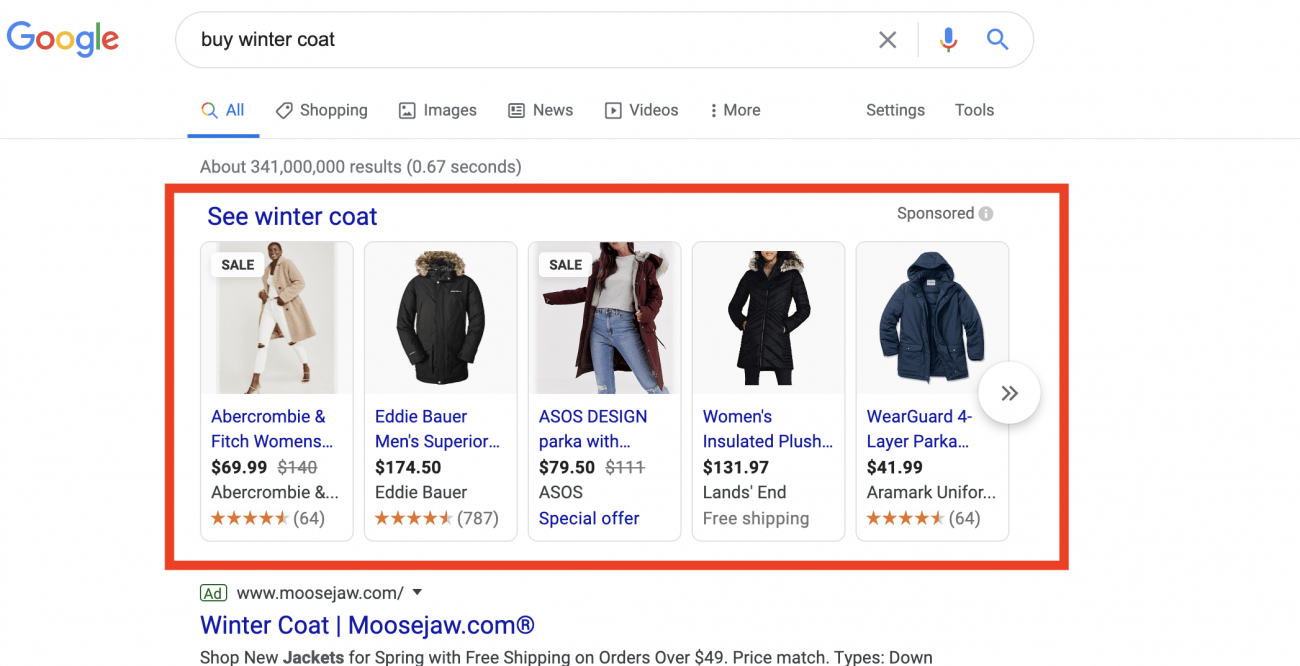Click Aramark star rating (64)
1300x666 pixels.
pos(924,518)
